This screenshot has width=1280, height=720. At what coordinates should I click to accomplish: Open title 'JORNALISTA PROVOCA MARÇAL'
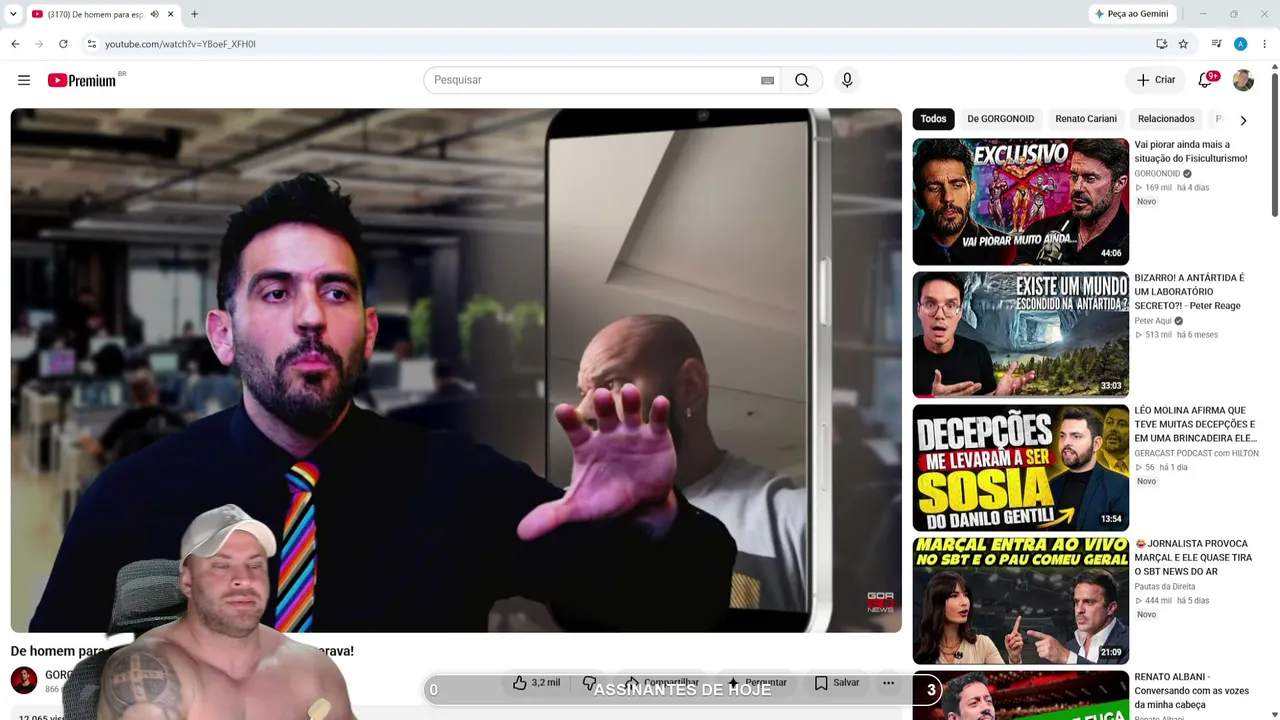point(1193,557)
